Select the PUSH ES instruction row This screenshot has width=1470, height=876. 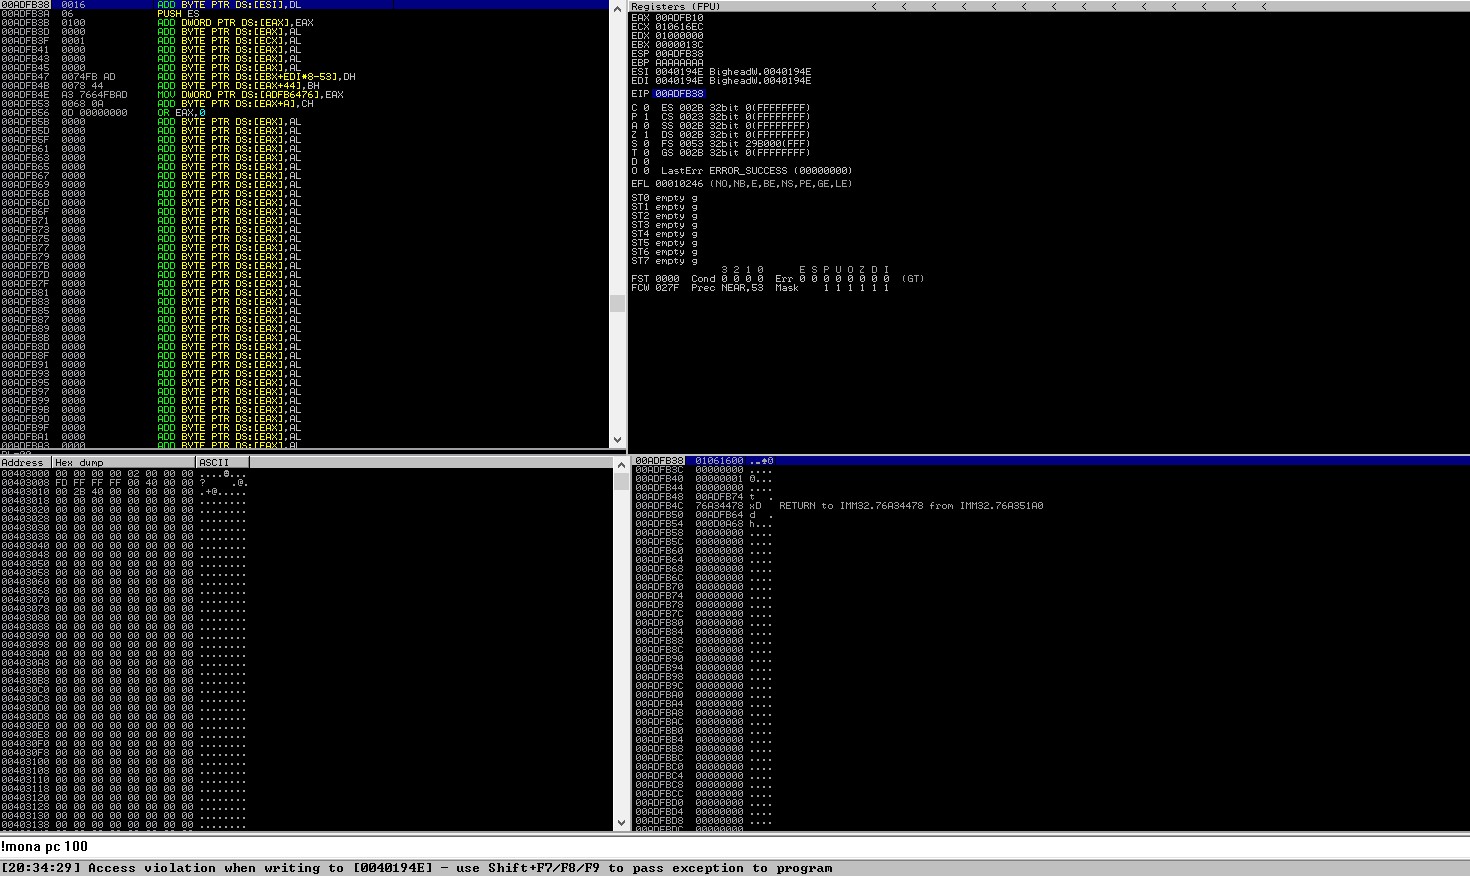tap(305, 14)
